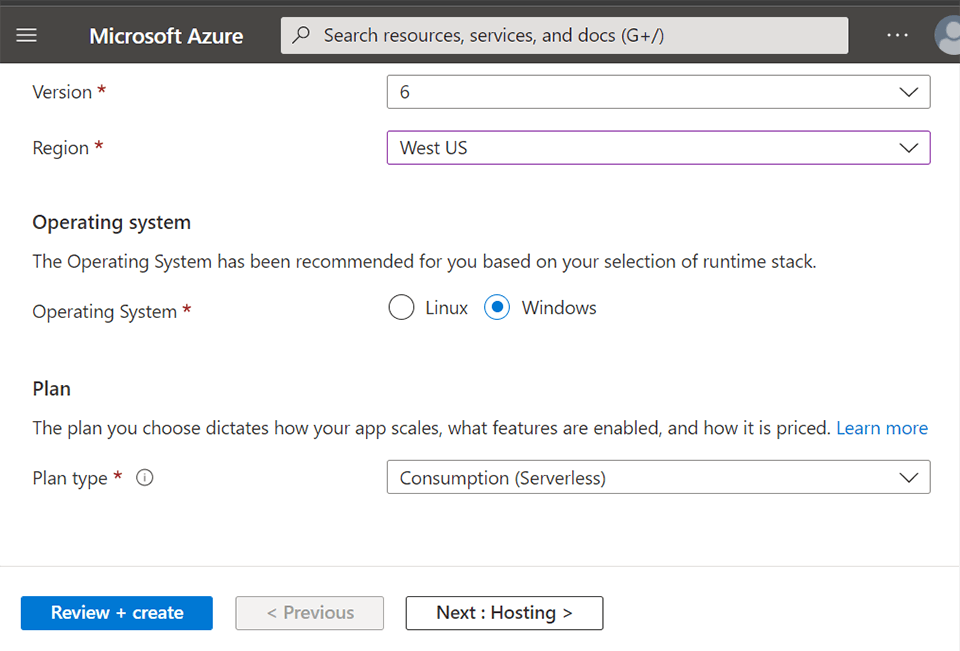960x651 pixels.
Task: Click the Next: Hosting button
Action: [x=504, y=613]
